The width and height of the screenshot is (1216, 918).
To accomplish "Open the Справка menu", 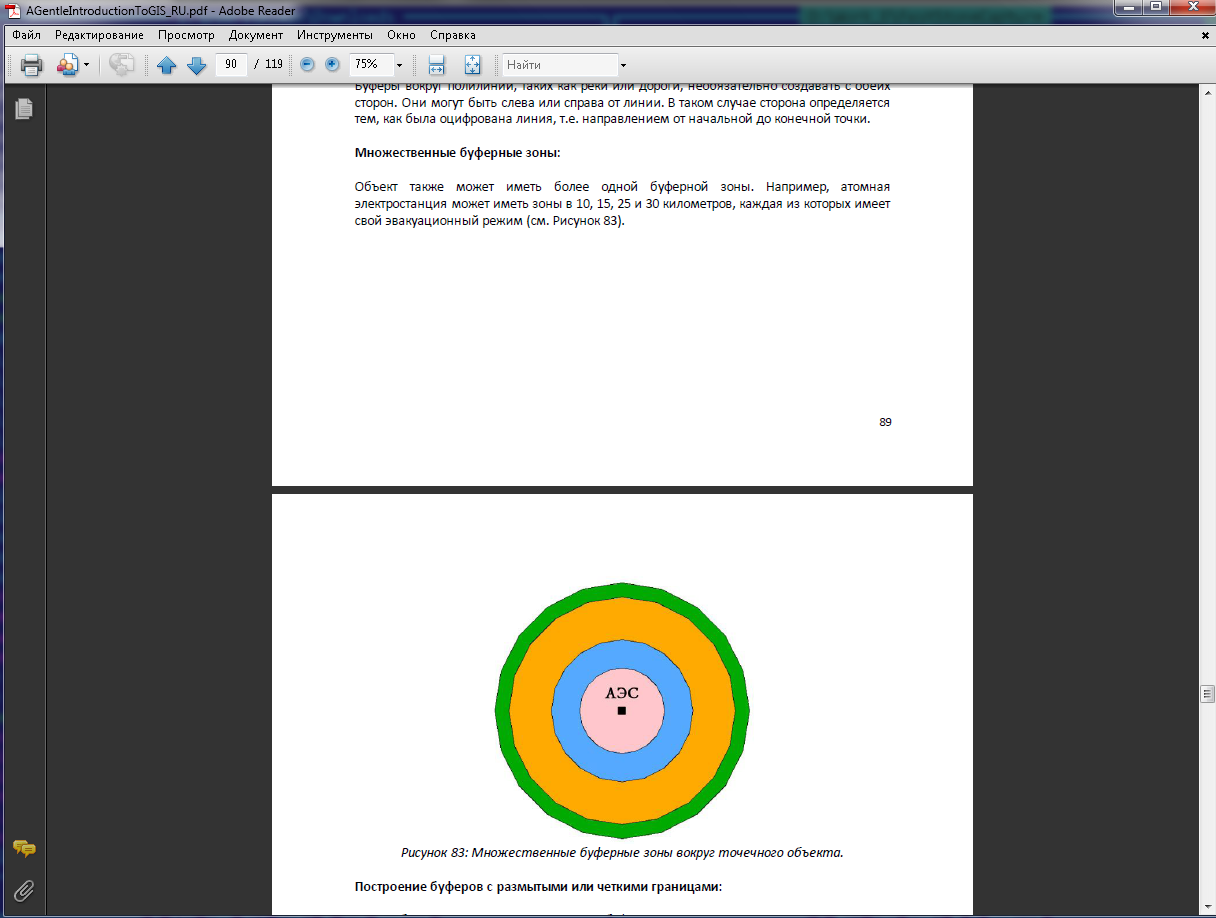I will point(453,35).
